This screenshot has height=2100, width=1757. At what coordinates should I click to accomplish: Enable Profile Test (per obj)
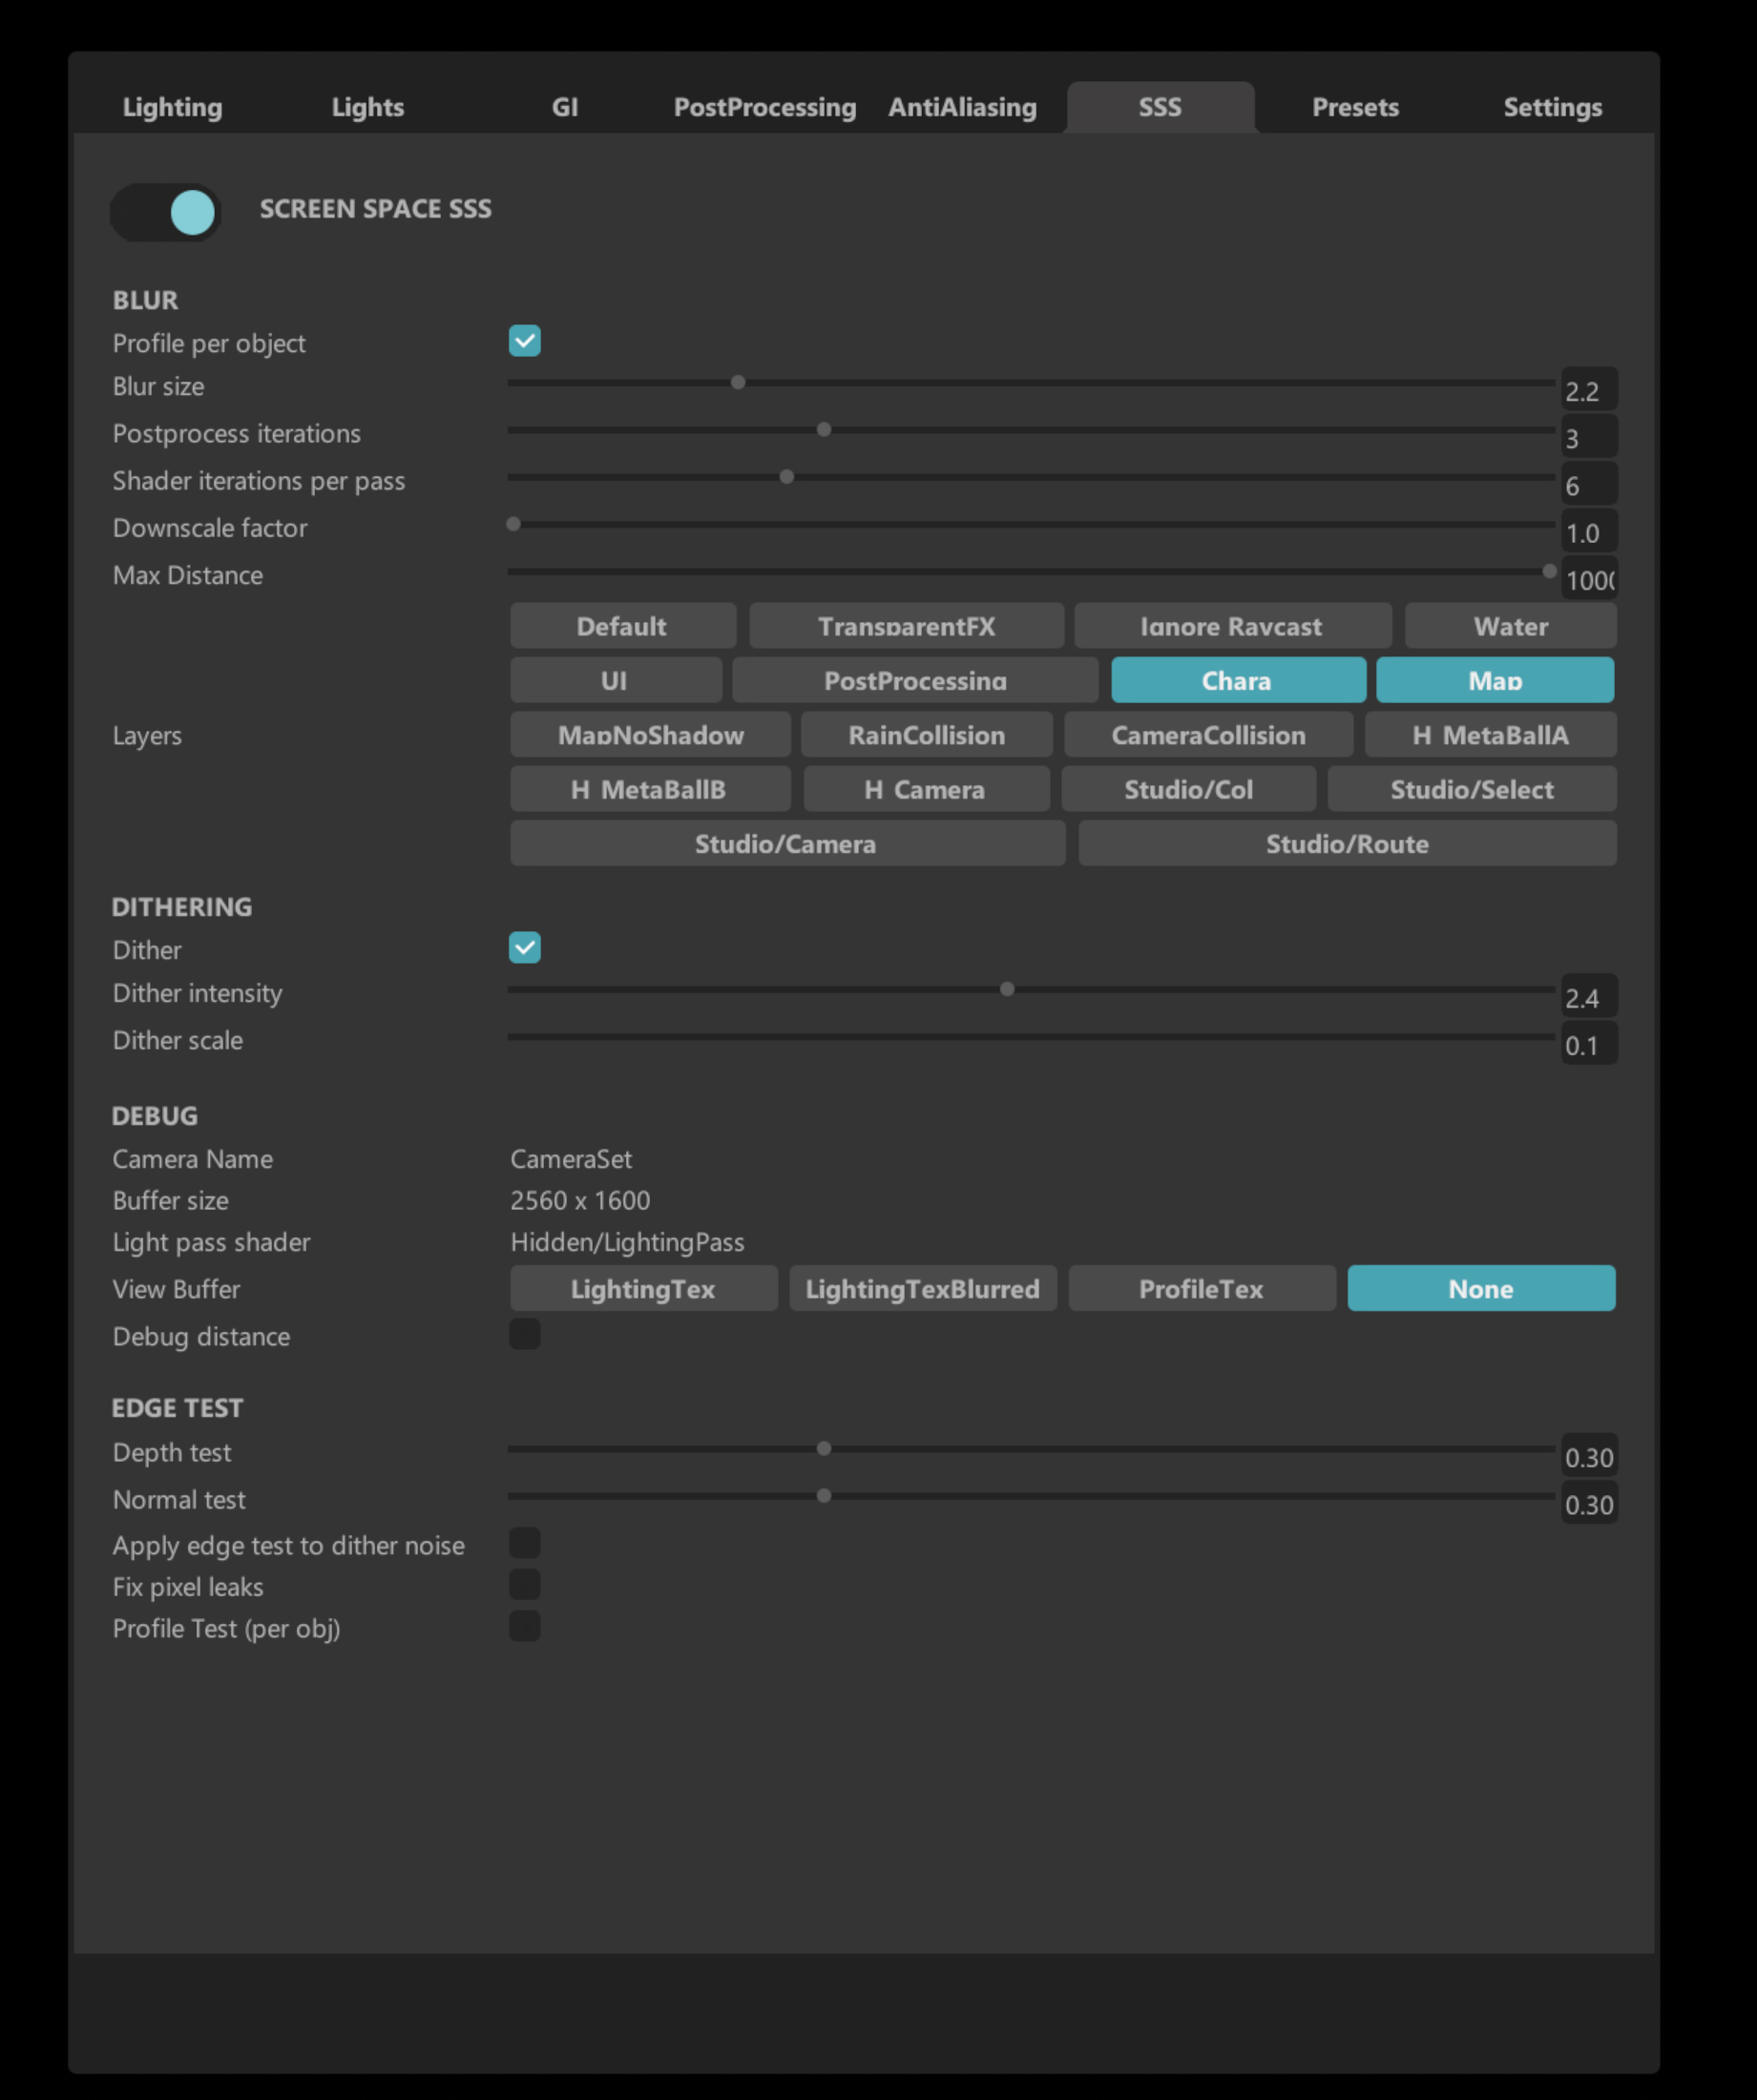tap(524, 1625)
